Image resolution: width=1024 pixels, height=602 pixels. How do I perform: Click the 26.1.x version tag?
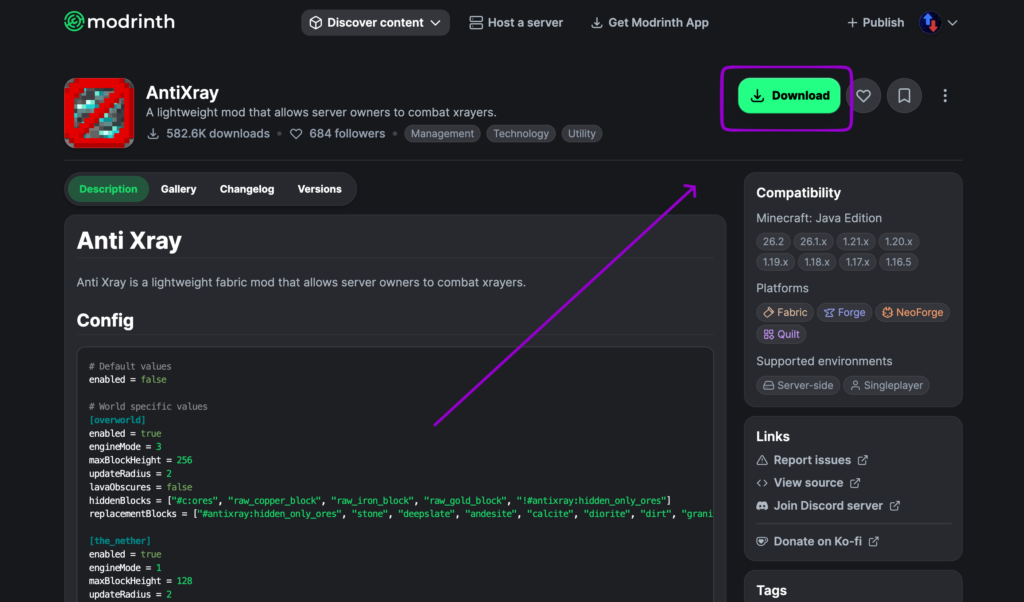pos(813,242)
